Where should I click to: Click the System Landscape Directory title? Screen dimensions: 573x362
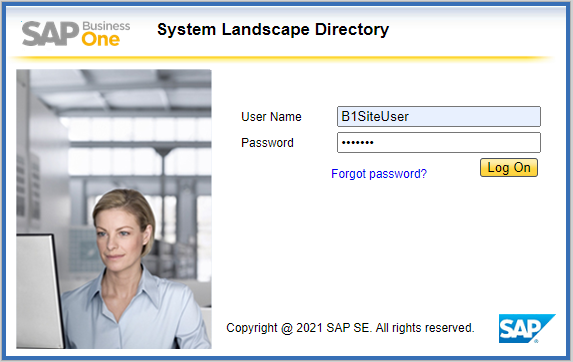(x=273, y=30)
